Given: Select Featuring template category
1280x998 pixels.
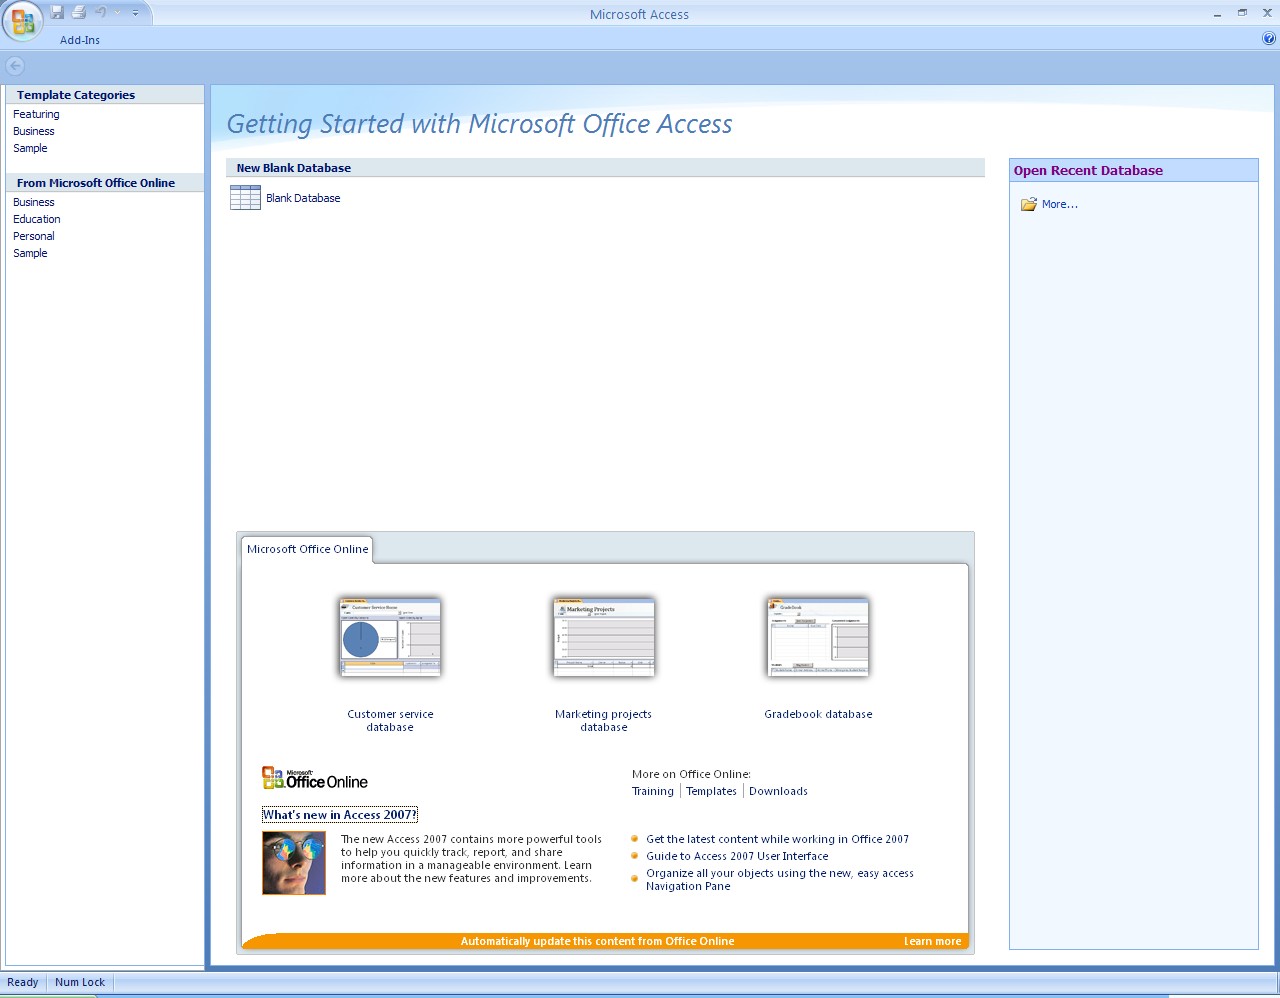Looking at the screenshot, I should [x=36, y=114].
